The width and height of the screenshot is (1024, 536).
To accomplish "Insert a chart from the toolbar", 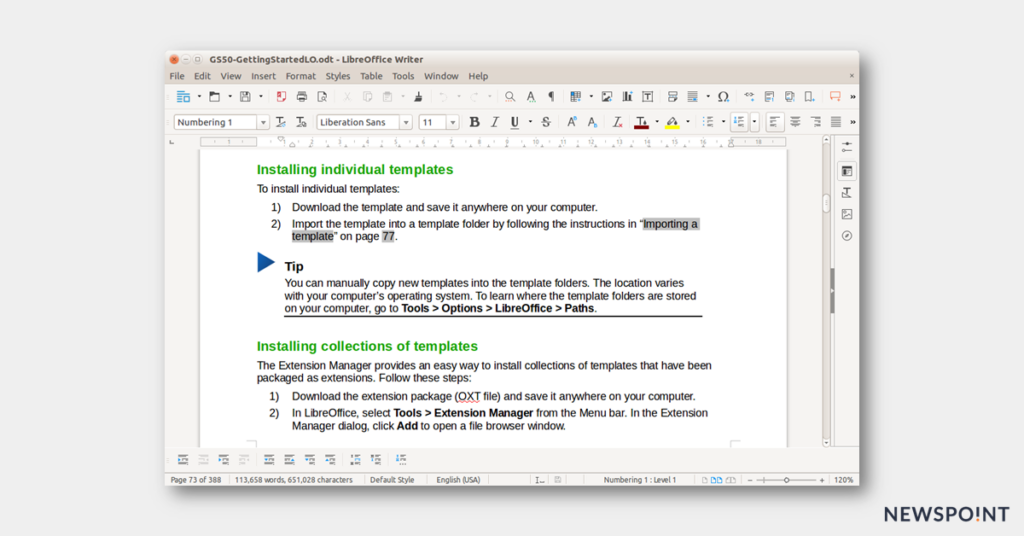I will point(627,97).
